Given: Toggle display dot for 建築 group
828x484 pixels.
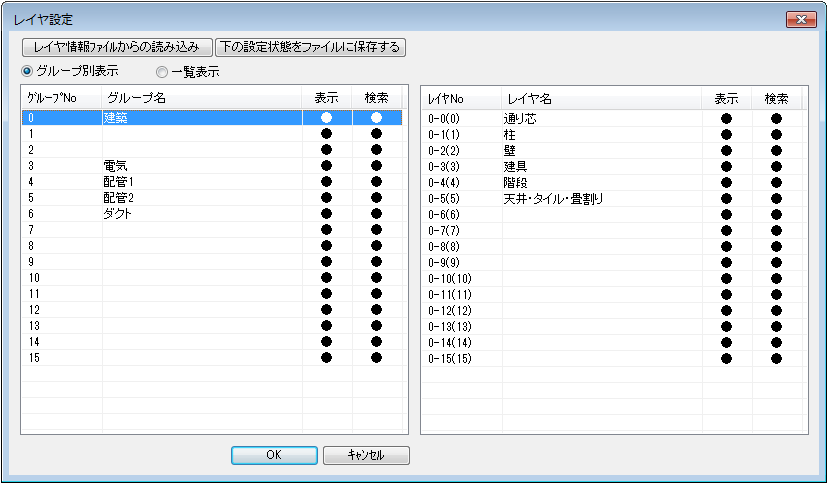Looking at the screenshot, I should click(326, 118).
